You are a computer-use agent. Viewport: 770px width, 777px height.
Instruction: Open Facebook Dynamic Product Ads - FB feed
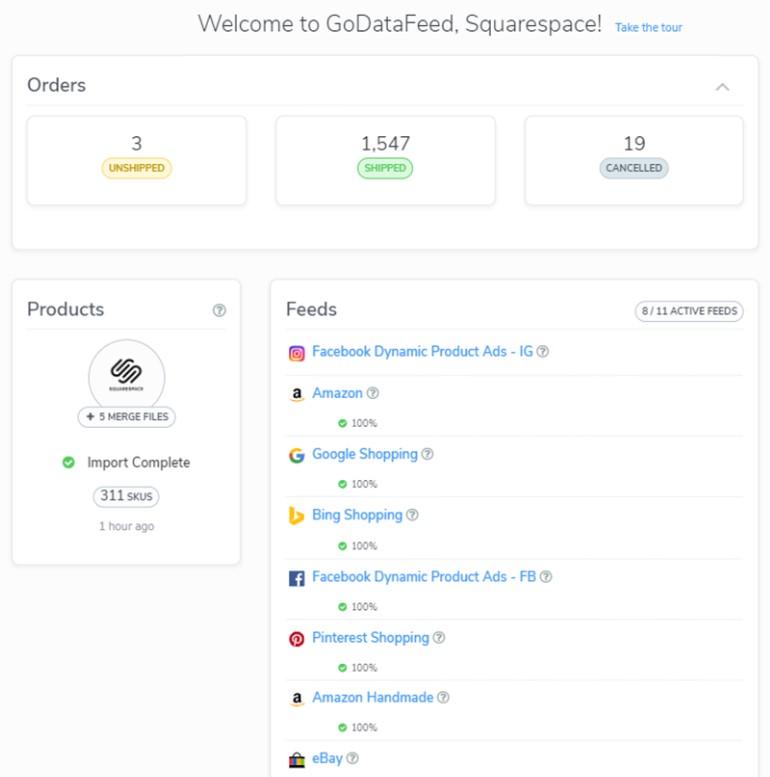point(424,577)
